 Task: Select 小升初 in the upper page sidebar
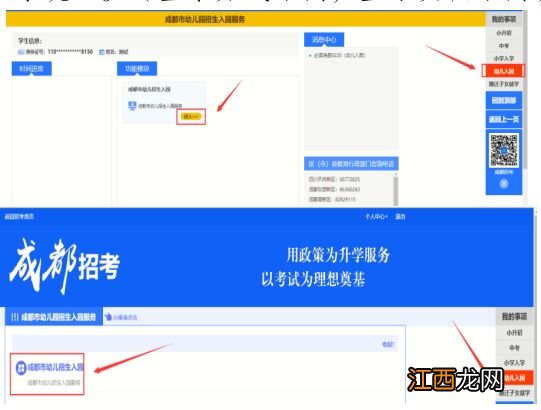504,33
